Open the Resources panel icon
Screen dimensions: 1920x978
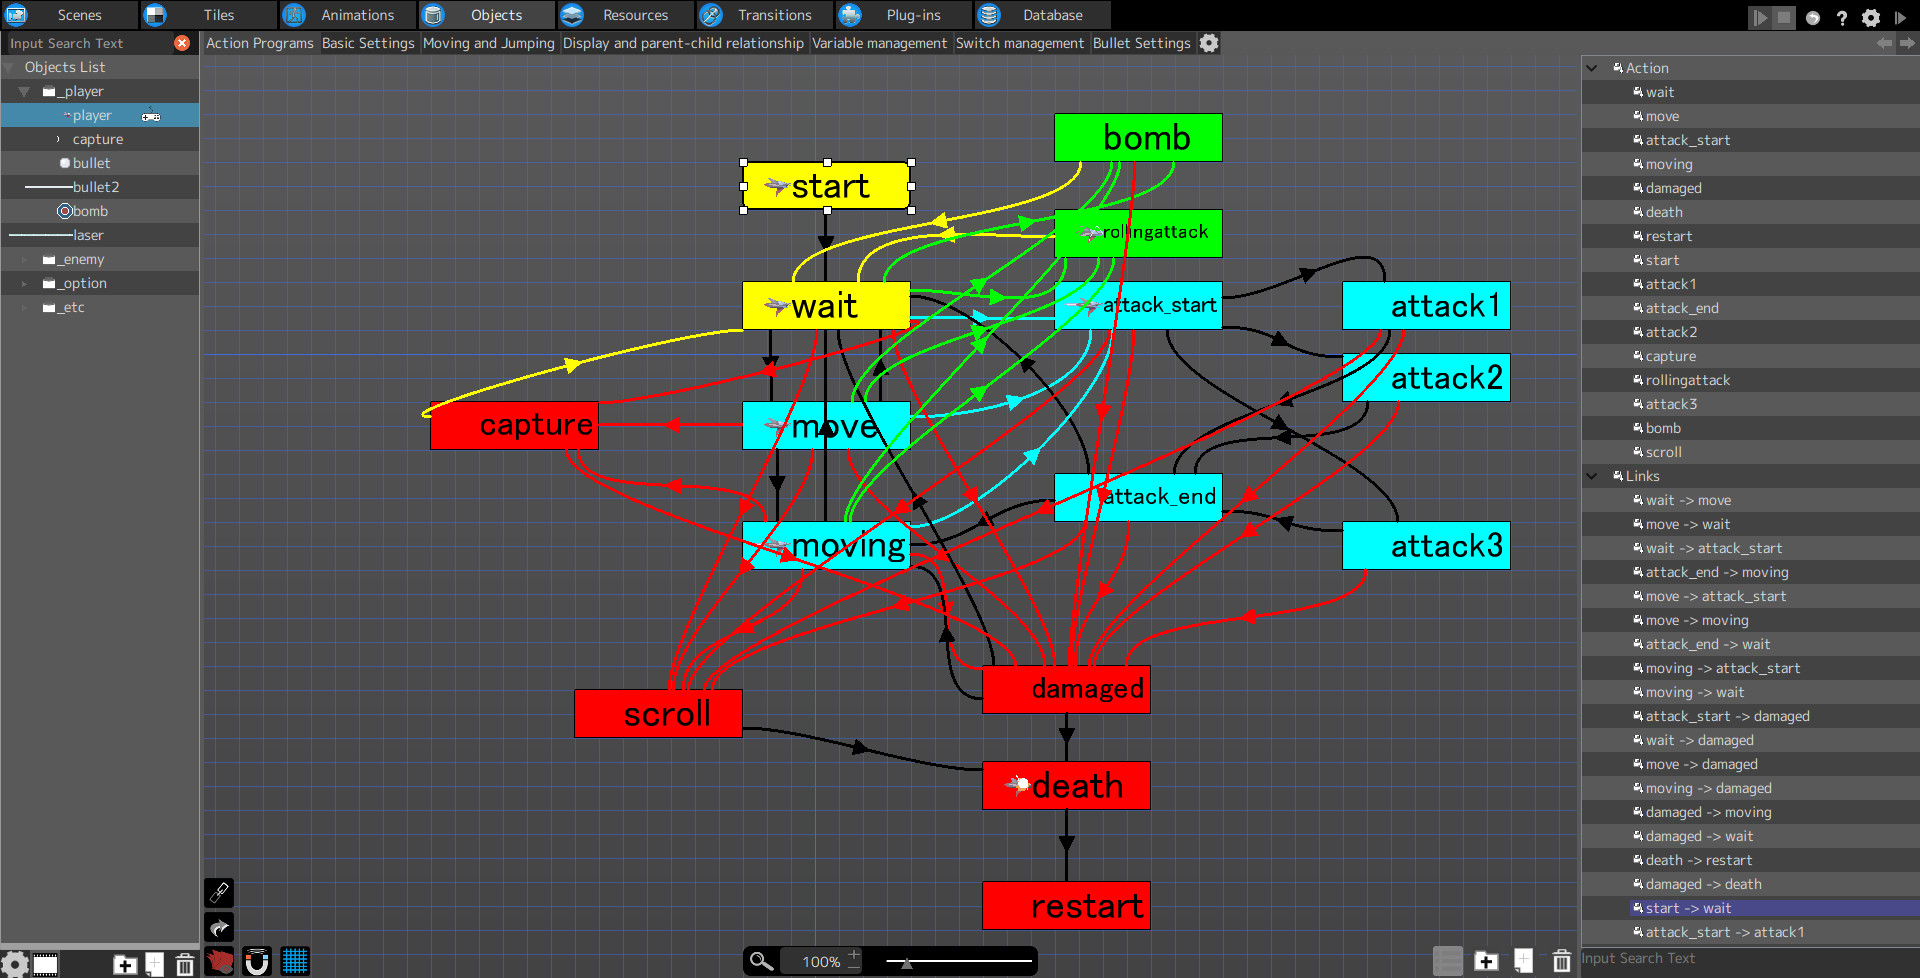pos(572,15)
